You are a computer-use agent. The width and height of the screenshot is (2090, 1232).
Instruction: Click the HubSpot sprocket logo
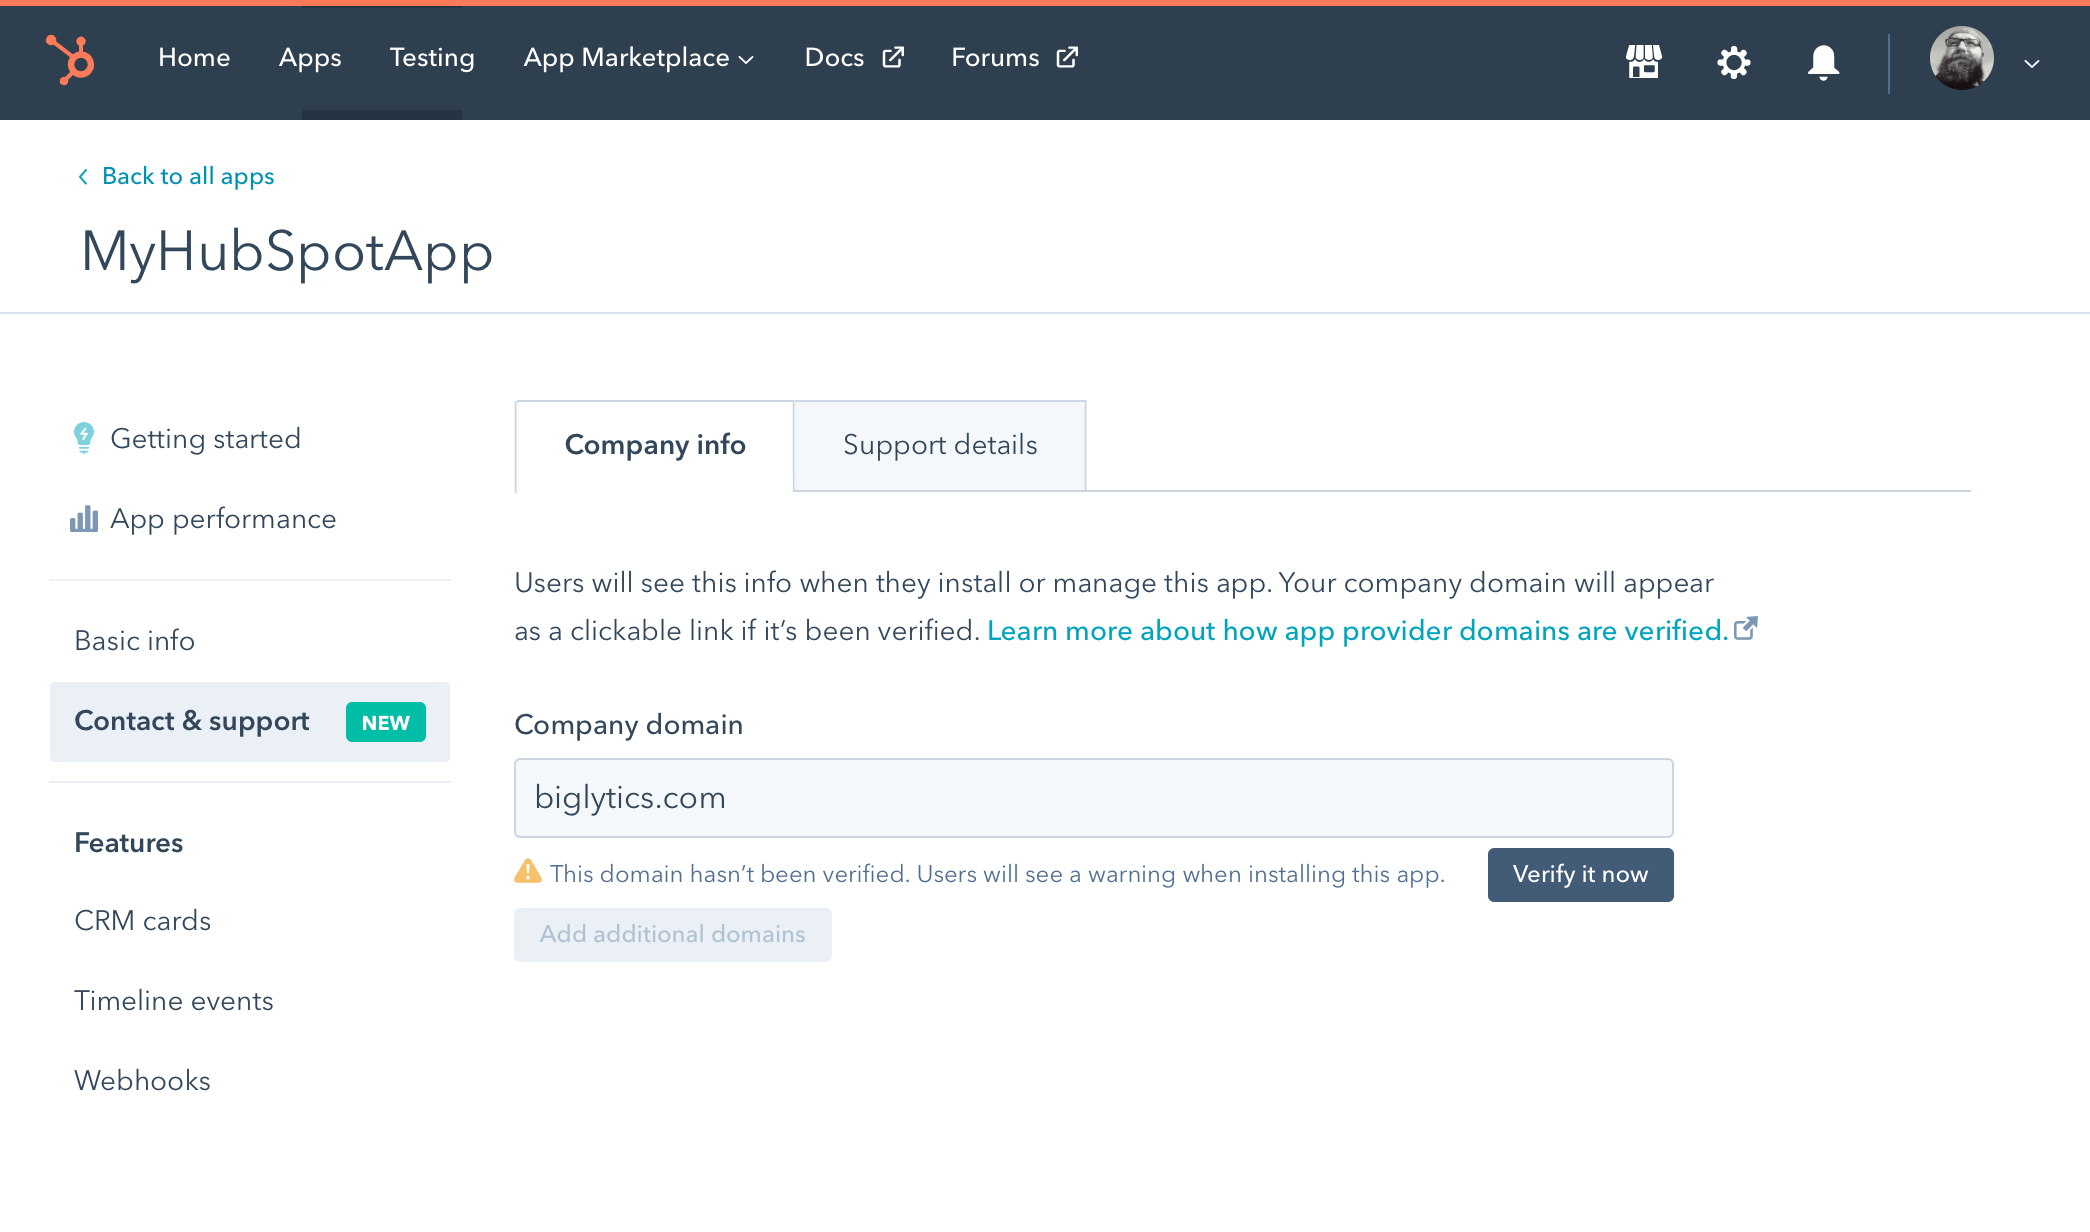click(70, 60)
